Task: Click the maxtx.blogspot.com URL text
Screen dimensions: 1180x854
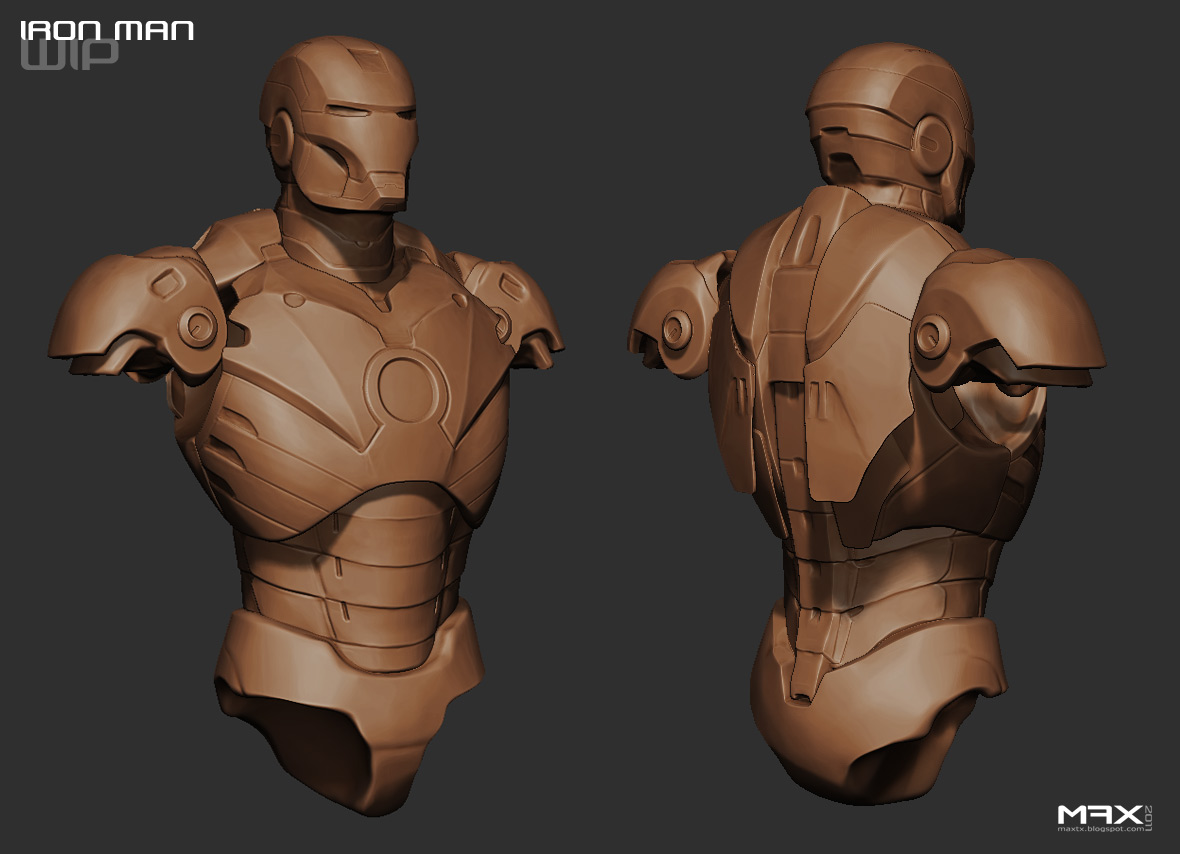Action: click(x=1100, y=829)
